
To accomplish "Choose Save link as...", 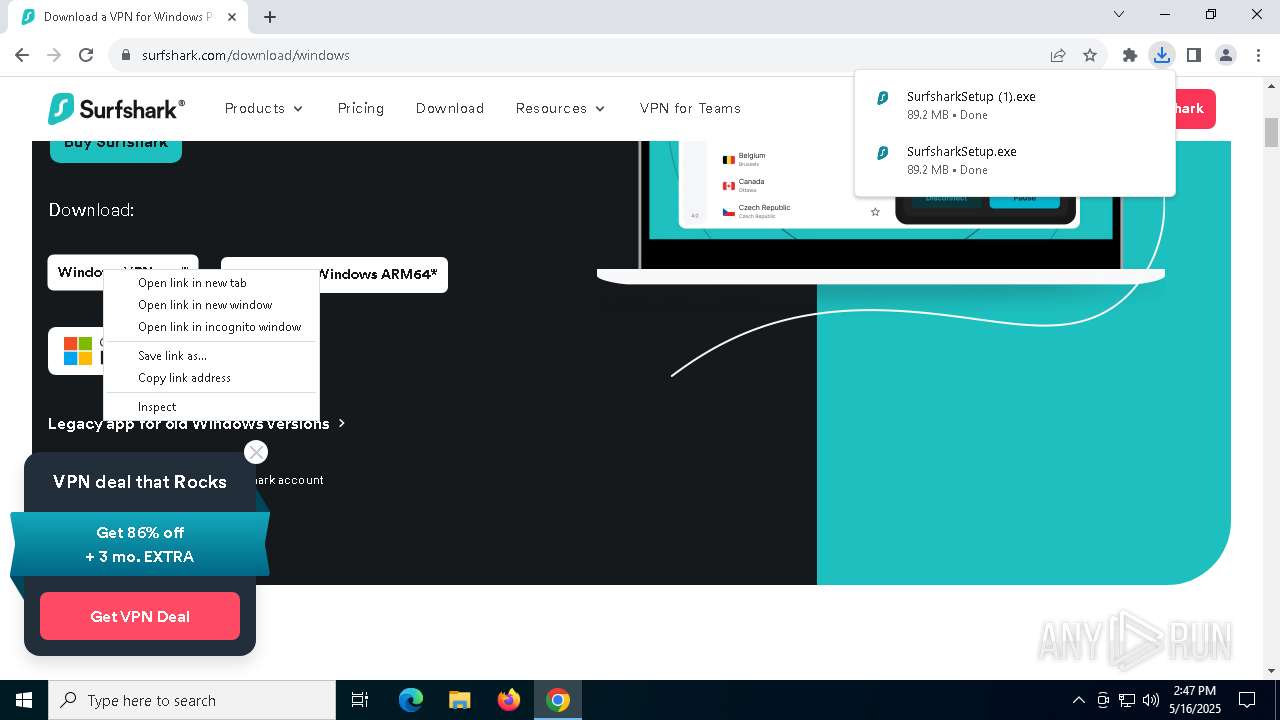I will (211, 356).
